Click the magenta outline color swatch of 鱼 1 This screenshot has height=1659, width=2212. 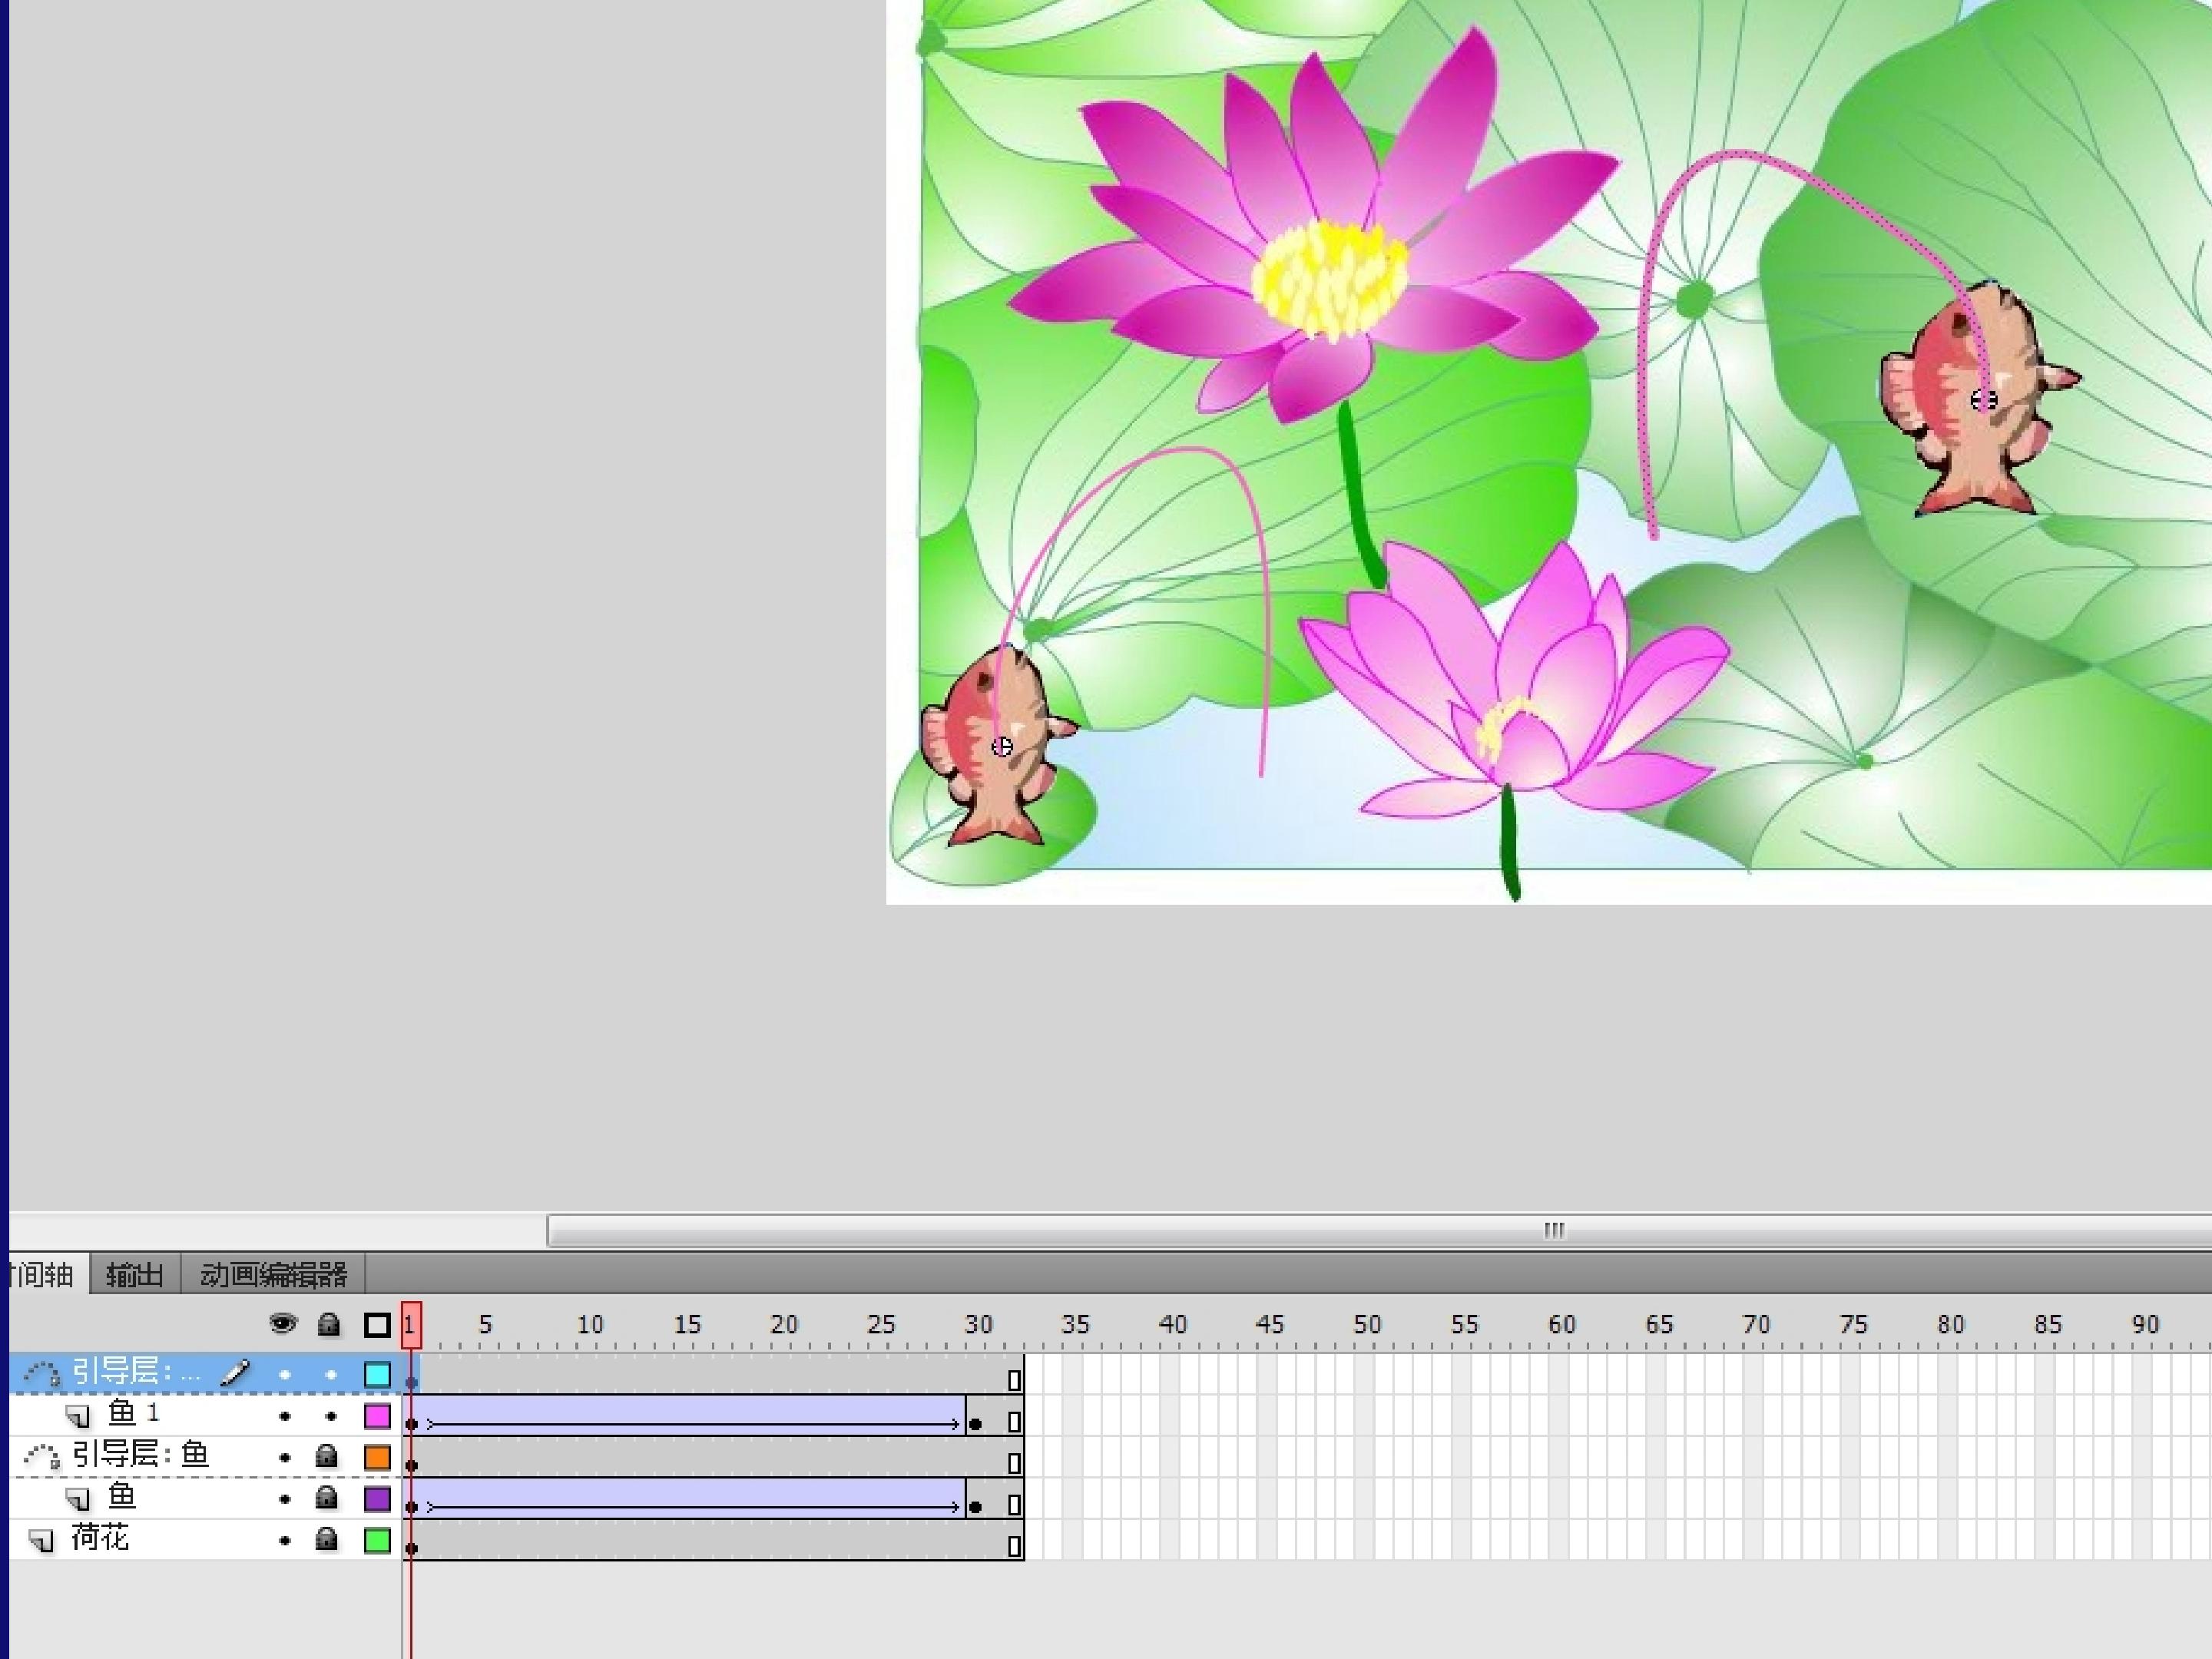pyautogui.click(x=377, y=1416)
